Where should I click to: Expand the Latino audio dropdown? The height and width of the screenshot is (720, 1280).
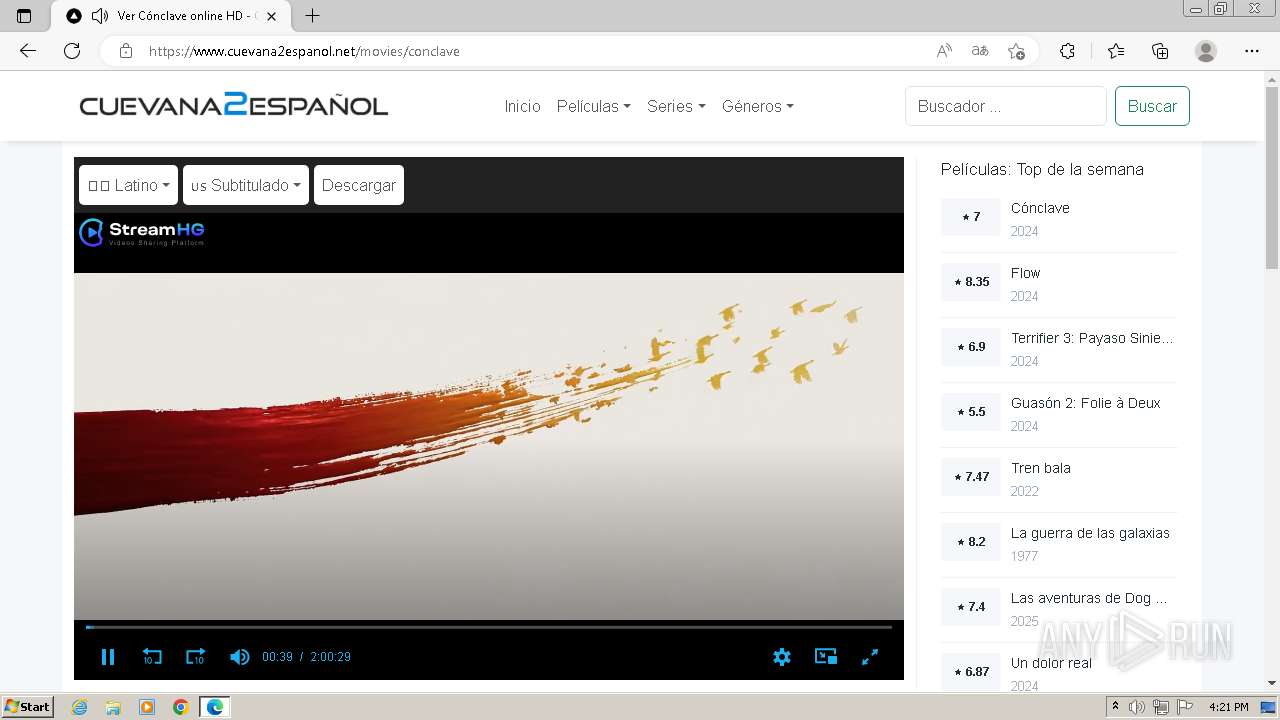pyautogui.click(x=128, y=185)
